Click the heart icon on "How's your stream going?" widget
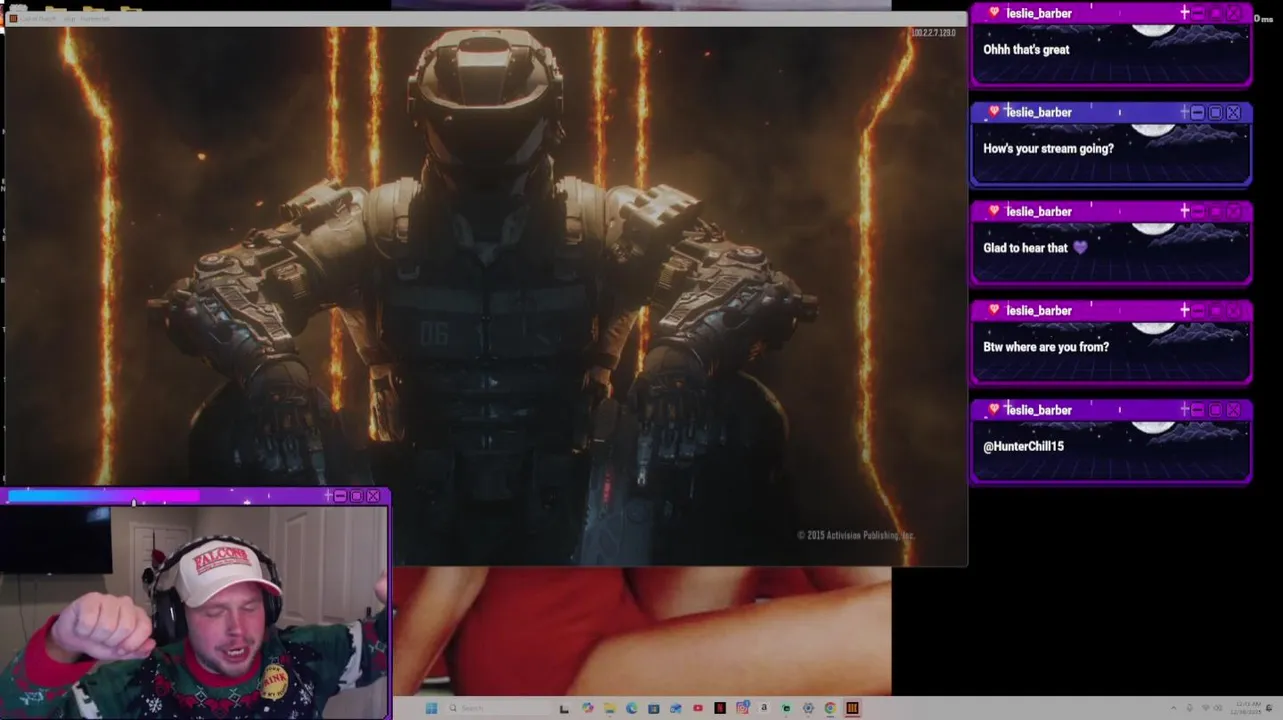The width and height of the screenshot is (1283, 720). point(993,112)
